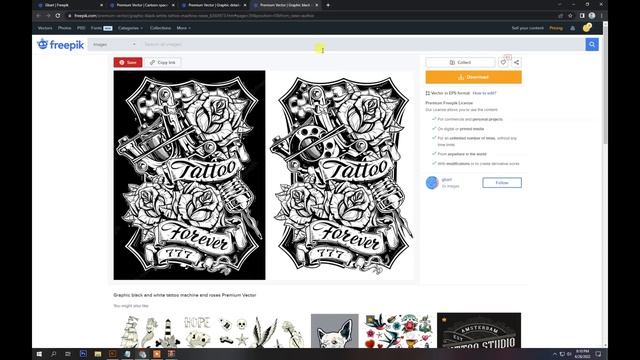Open File Explorer from the taskbar
Screen dimensions: 640x360
coord(98,354)
